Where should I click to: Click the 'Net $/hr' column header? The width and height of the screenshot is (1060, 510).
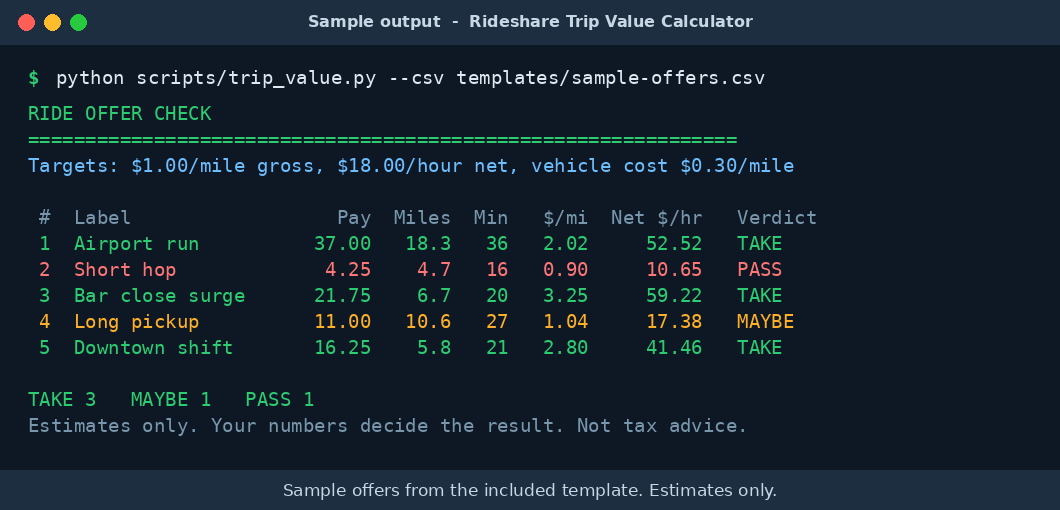click(656, 218)
